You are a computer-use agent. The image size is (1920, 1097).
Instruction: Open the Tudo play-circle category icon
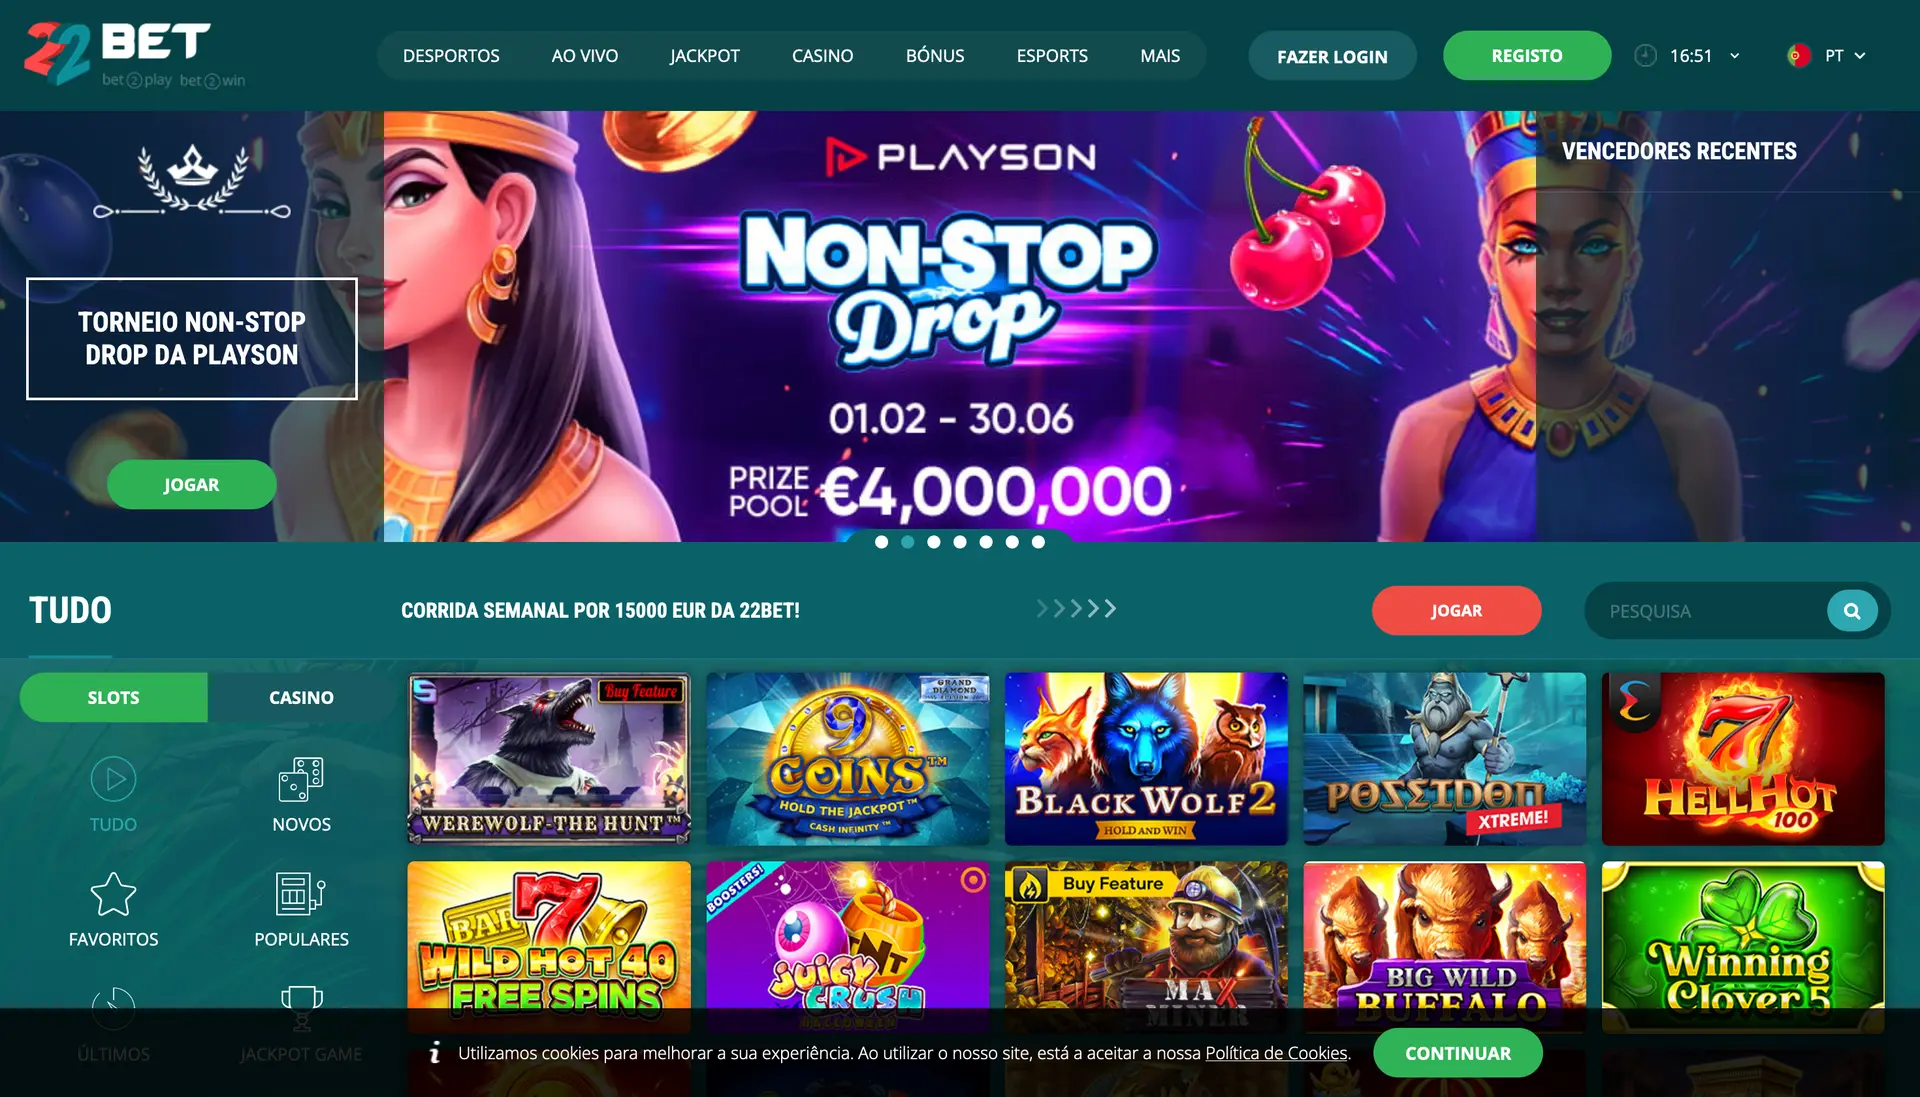pyautogui.click(x=113, y=779)
